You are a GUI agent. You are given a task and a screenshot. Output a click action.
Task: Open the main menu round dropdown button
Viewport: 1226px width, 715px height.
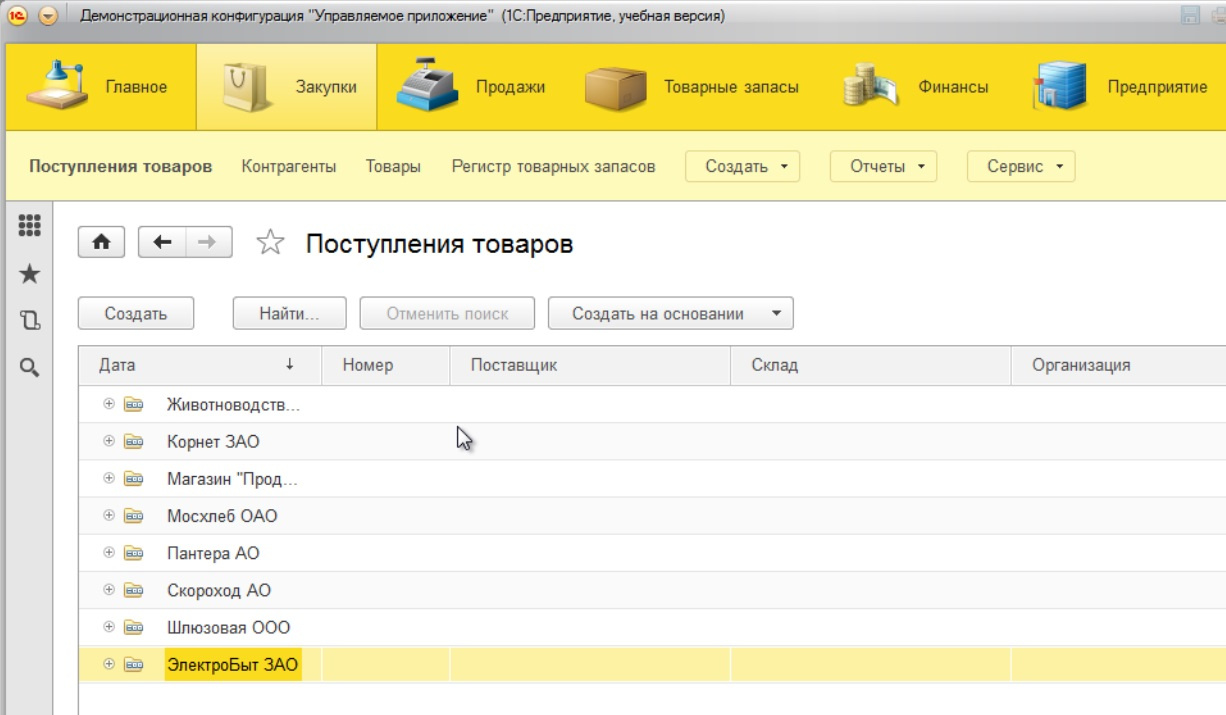(x=48, y=16)
